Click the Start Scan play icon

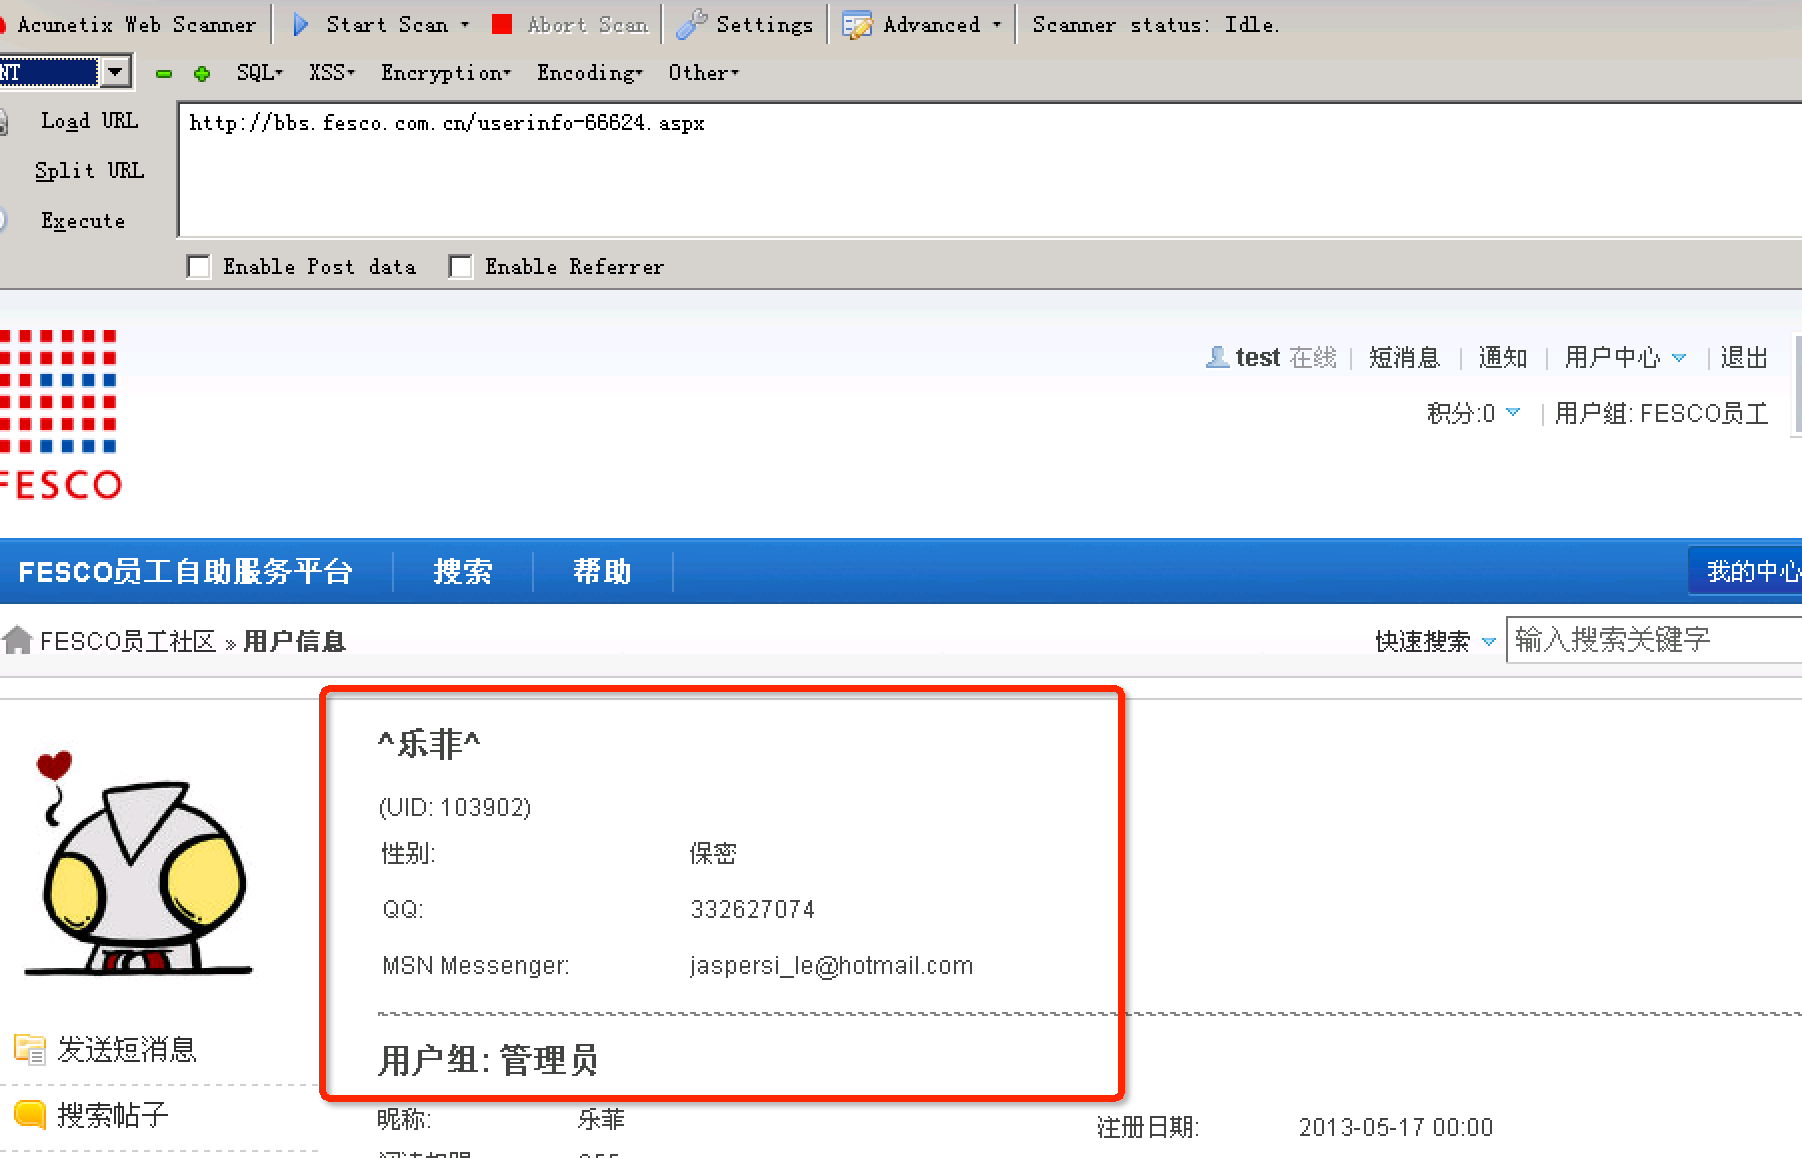300,25
